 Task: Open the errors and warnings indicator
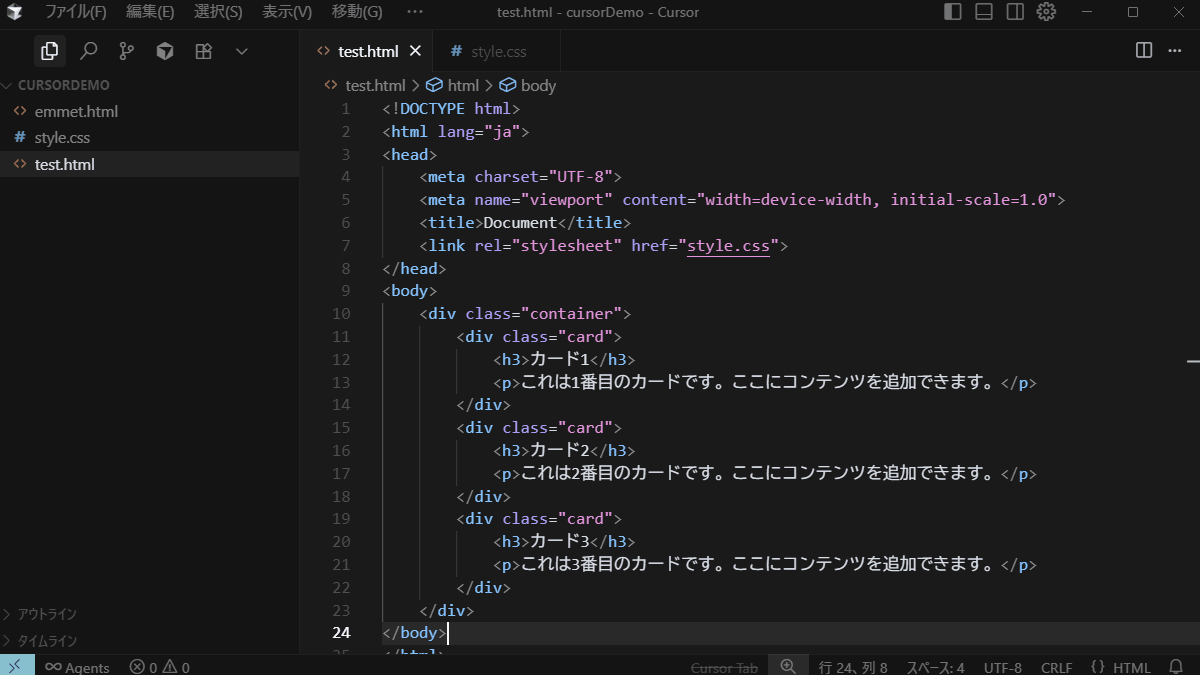tap(159, 667)
